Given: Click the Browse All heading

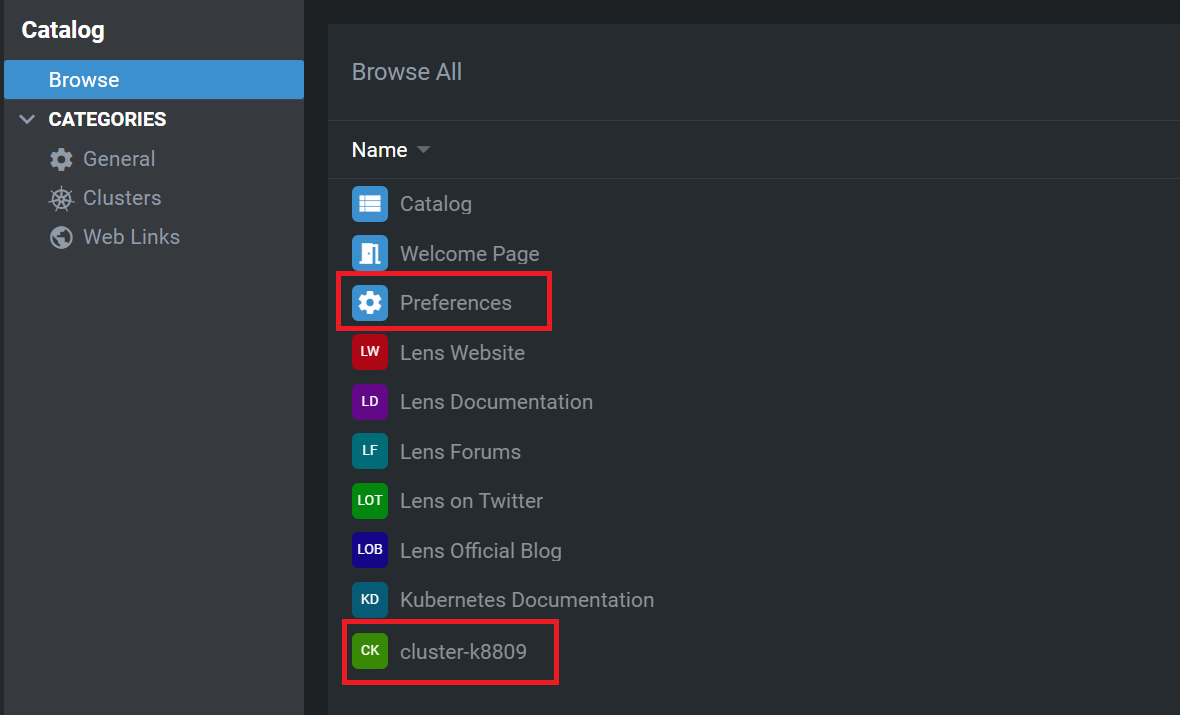Looking at the screenshot, I should [x=406, y=72].
